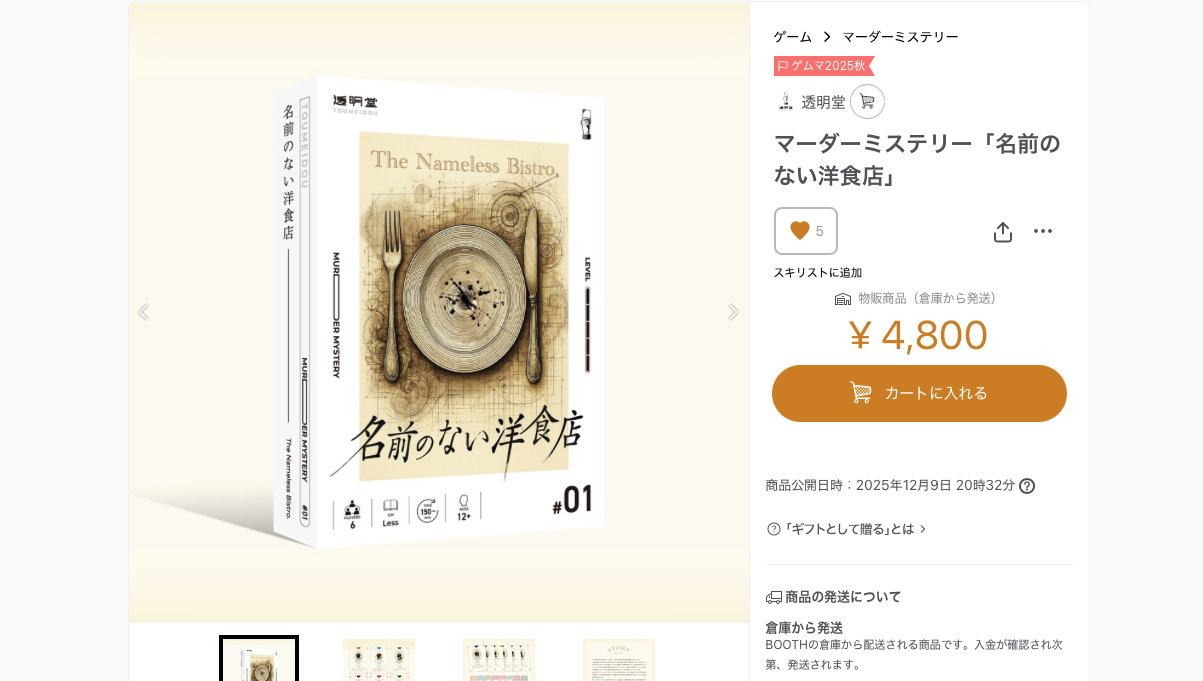Click the right arrow to view next product image
Screen dimensions: 1203x681
pos(733,312)
